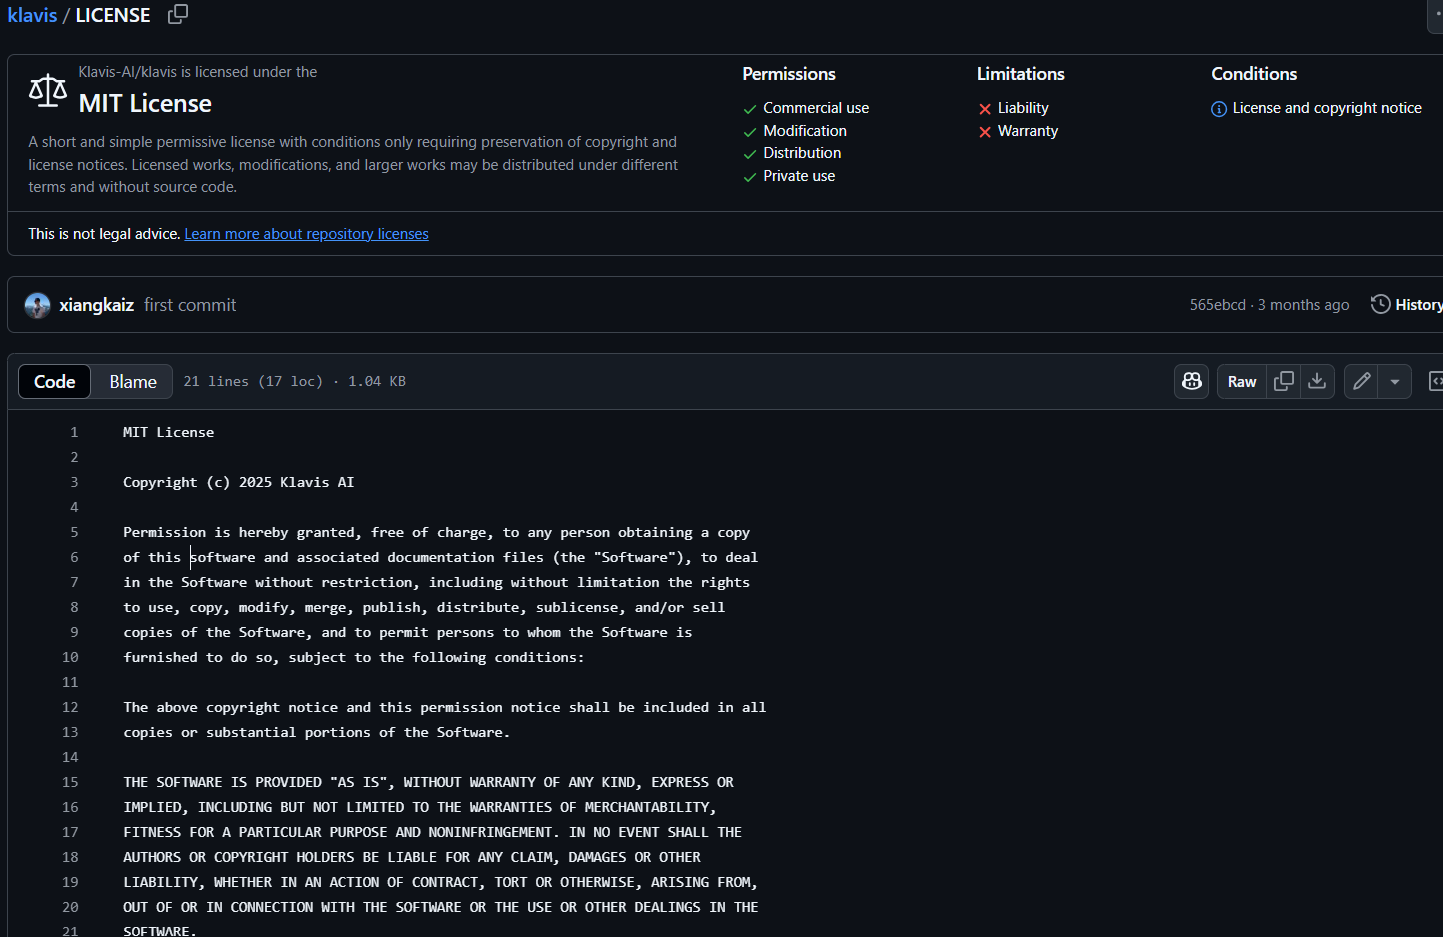
Task: Click 'Copyright (c) 2025 Klavis AI' line
Action: pos(238,482)
